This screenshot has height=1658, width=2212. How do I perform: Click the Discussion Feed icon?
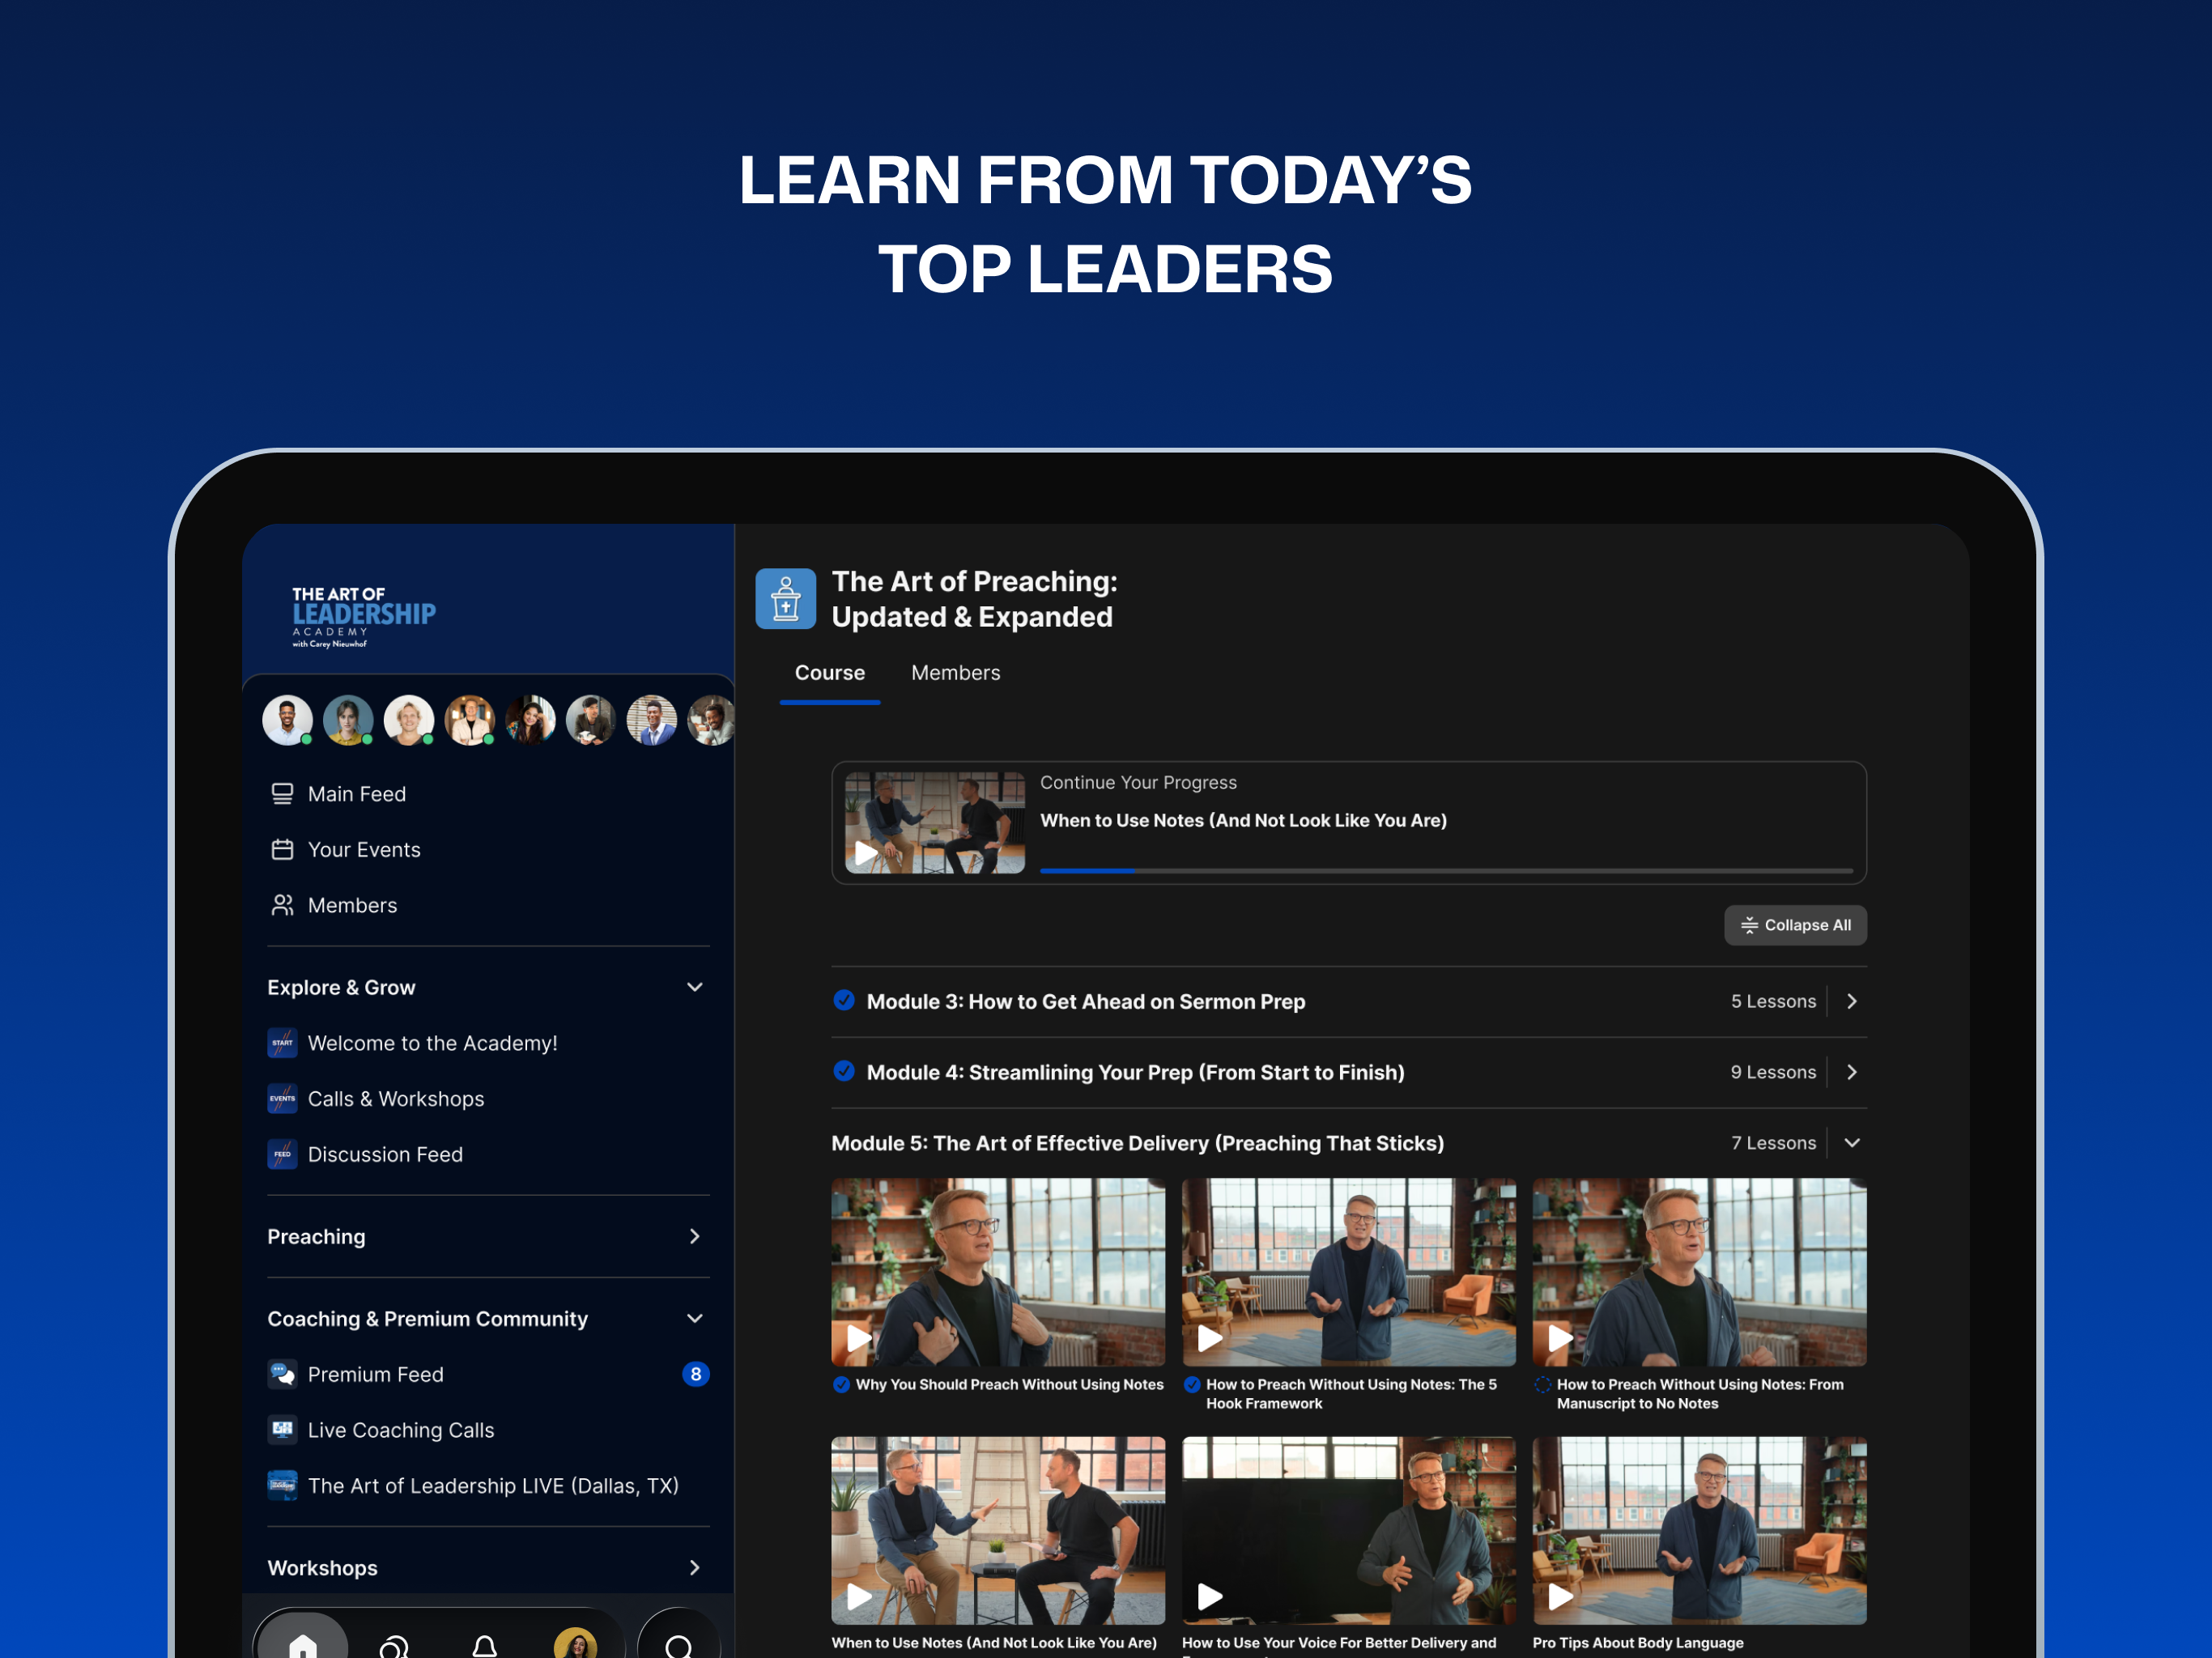pos(282,1155)
